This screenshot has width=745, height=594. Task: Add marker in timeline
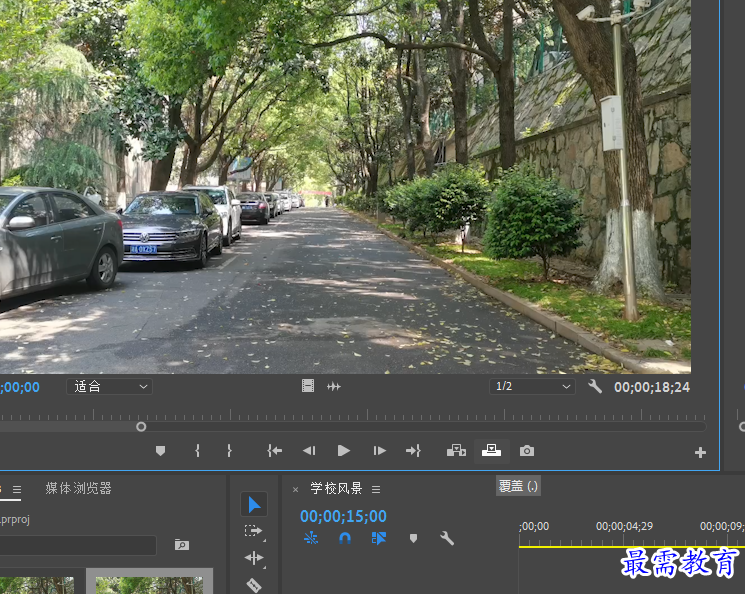pyautogui.click(x=413, y=538)
